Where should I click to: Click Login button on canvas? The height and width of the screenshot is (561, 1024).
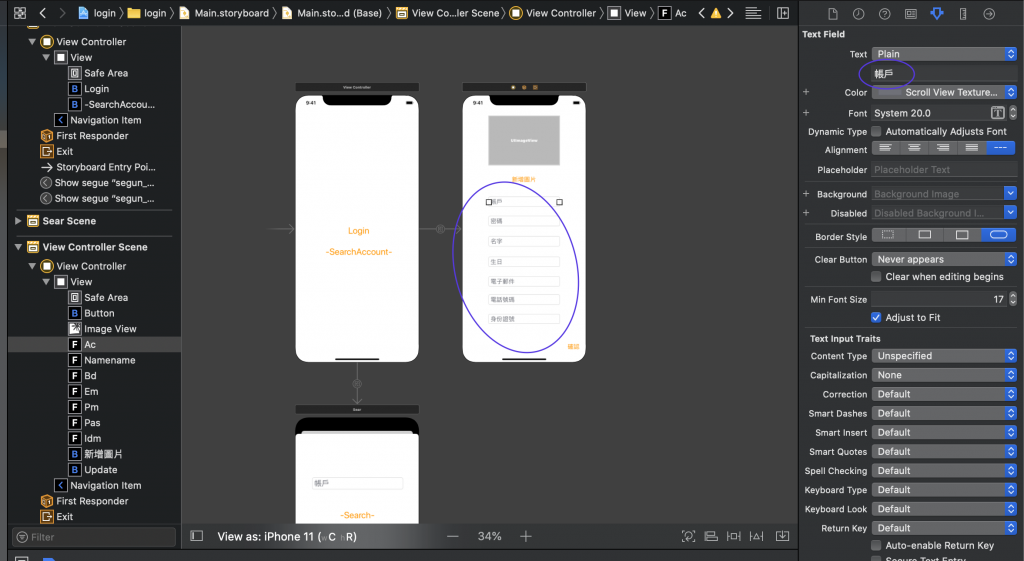(359, 231)
